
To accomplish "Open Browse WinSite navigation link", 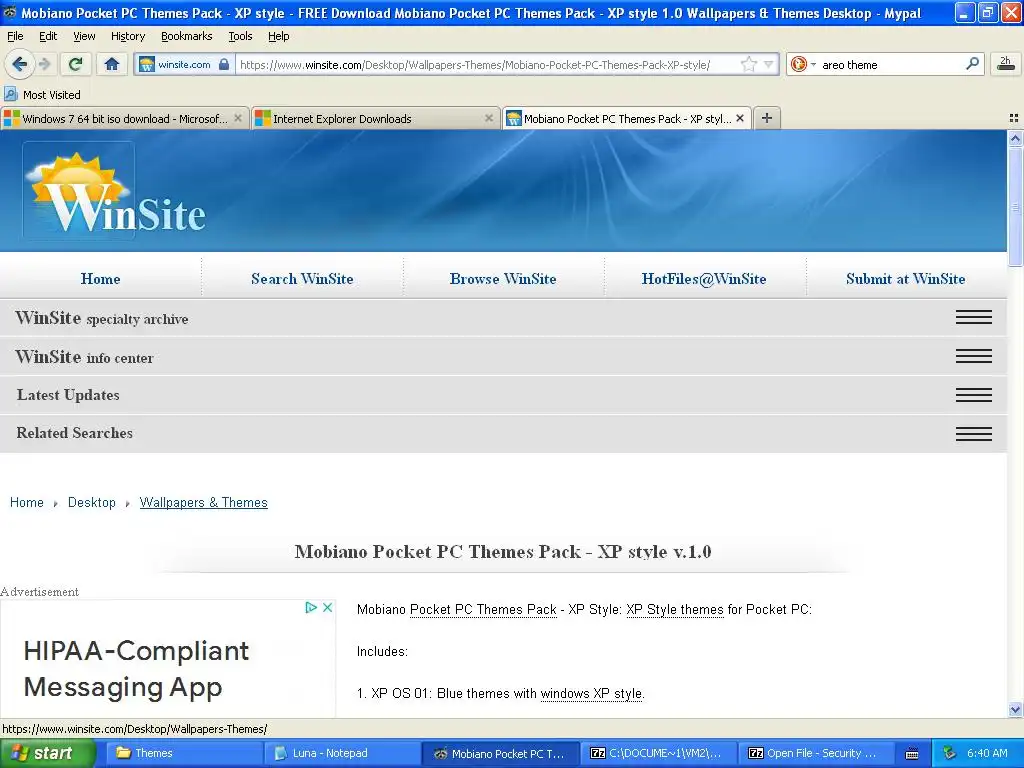I will point(503,279).
